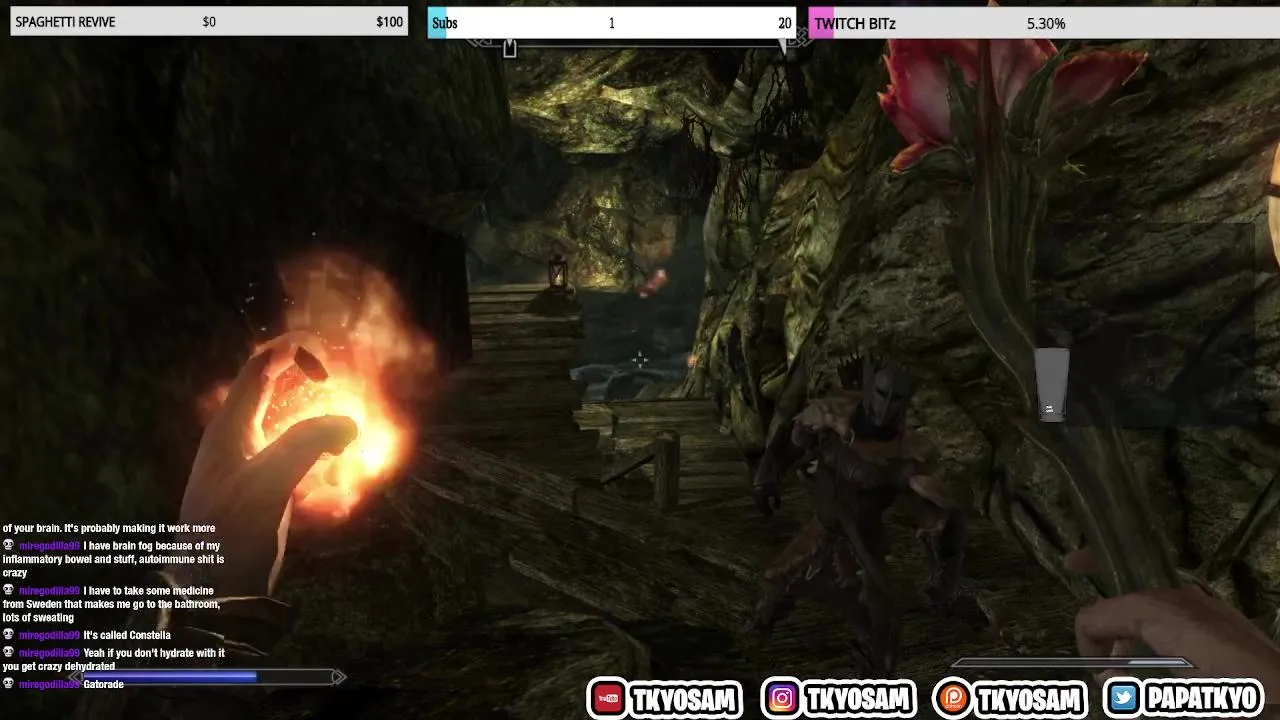Click the chat line 'of your brain. It's probably making it work more'

(x=109, y=528)
